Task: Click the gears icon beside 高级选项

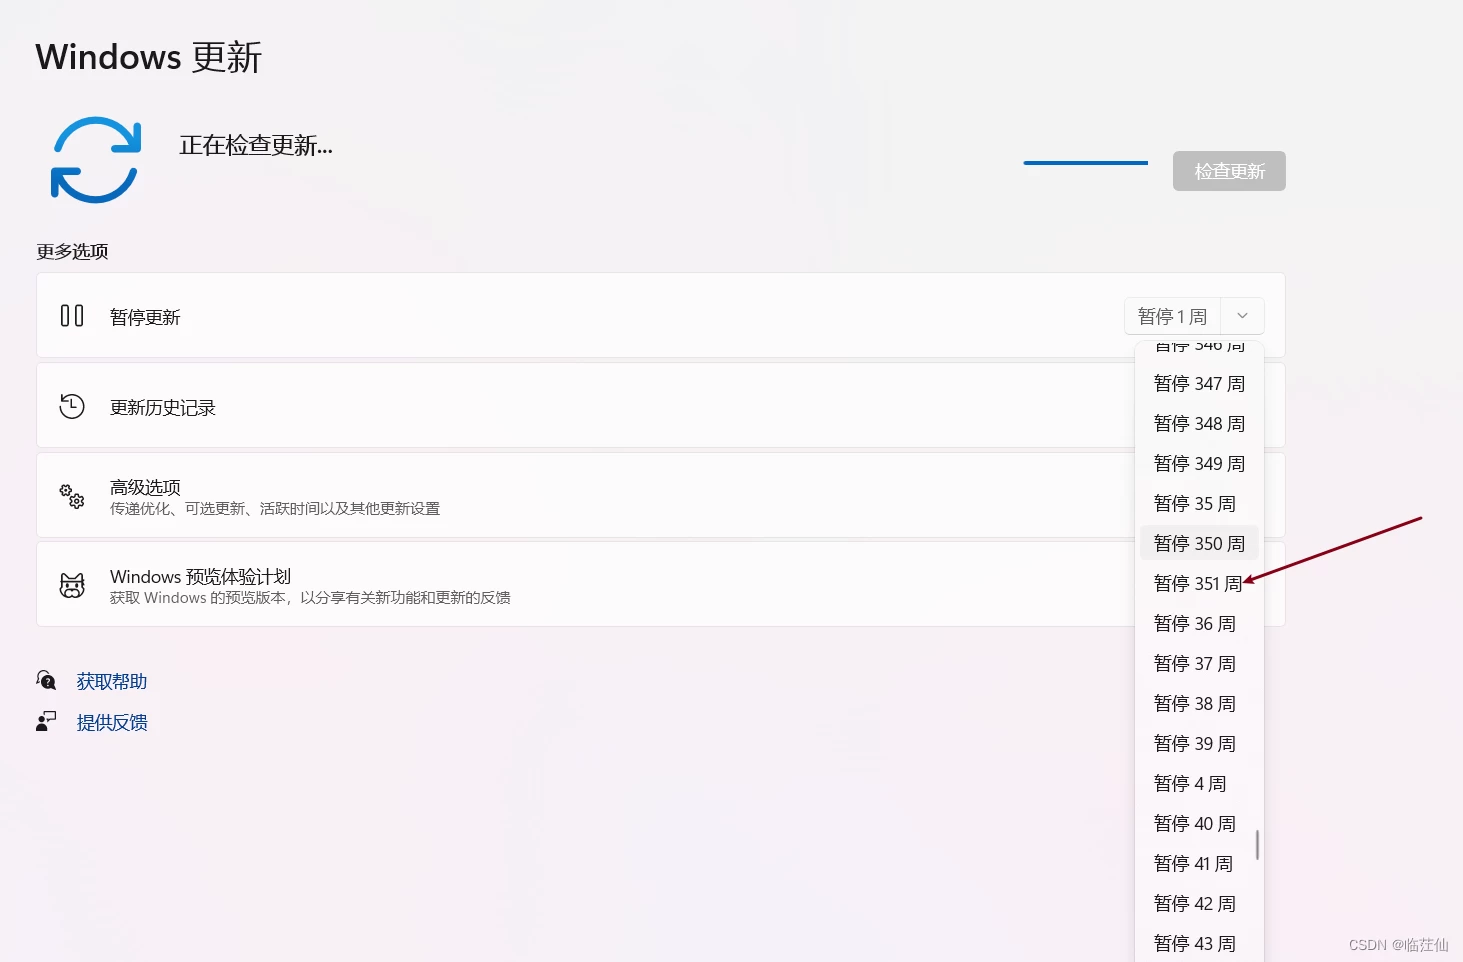Action: (72, 496)
